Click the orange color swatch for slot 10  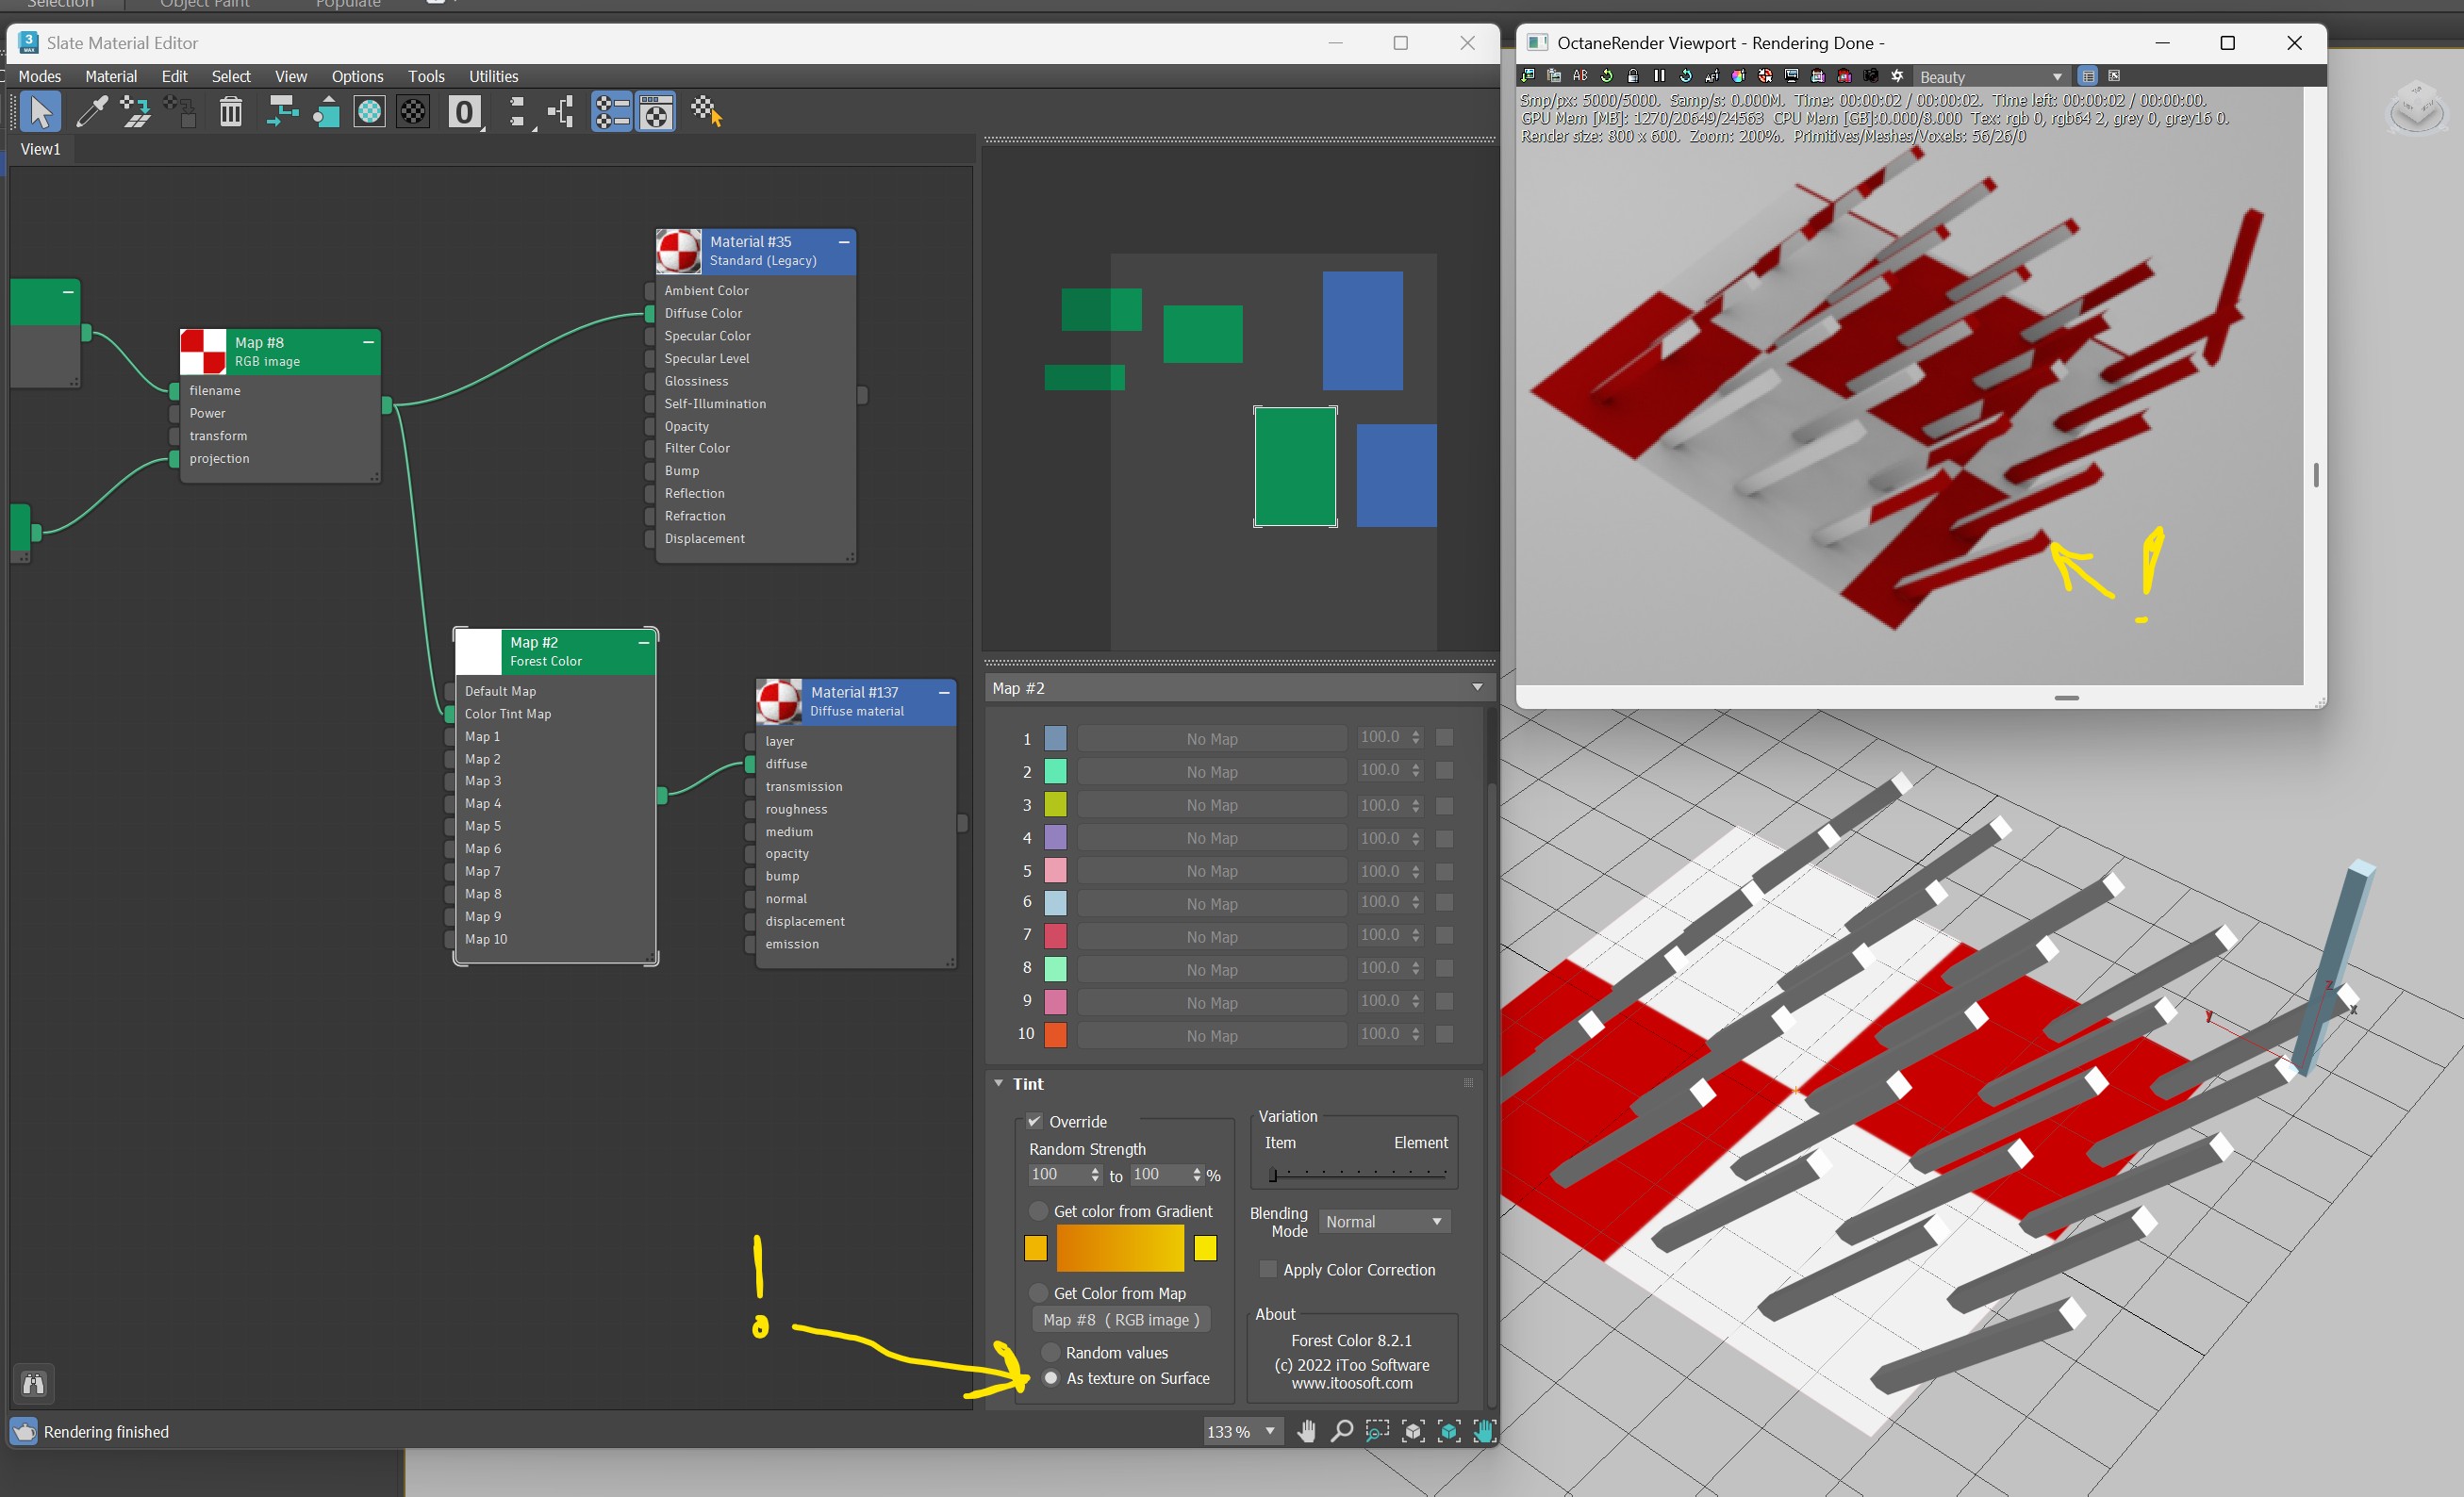point(1055,1034)
